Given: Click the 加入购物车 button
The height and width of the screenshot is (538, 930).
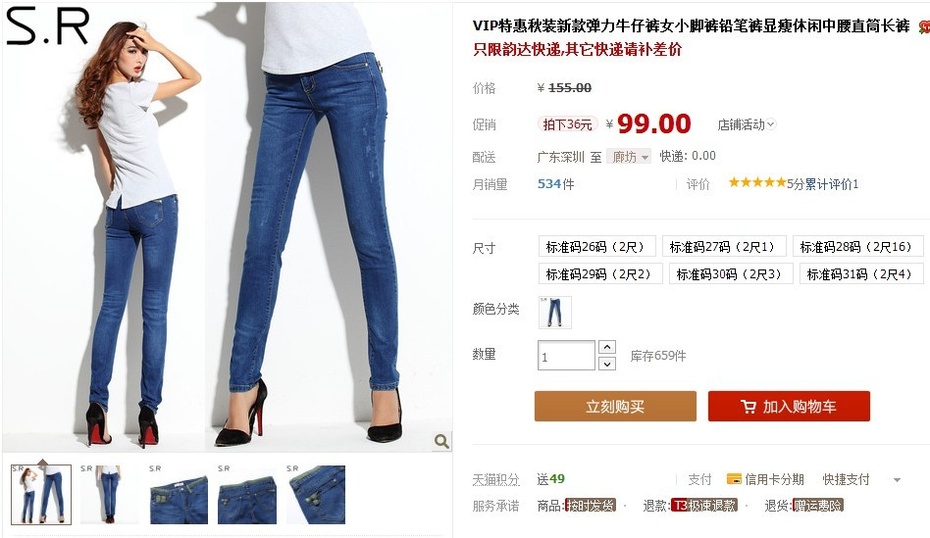Looking at the screenshot, I should (x=789, y=406).
